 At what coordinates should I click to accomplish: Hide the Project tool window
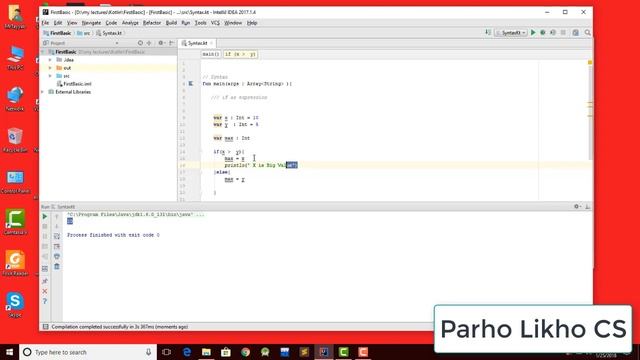[171, 43]
